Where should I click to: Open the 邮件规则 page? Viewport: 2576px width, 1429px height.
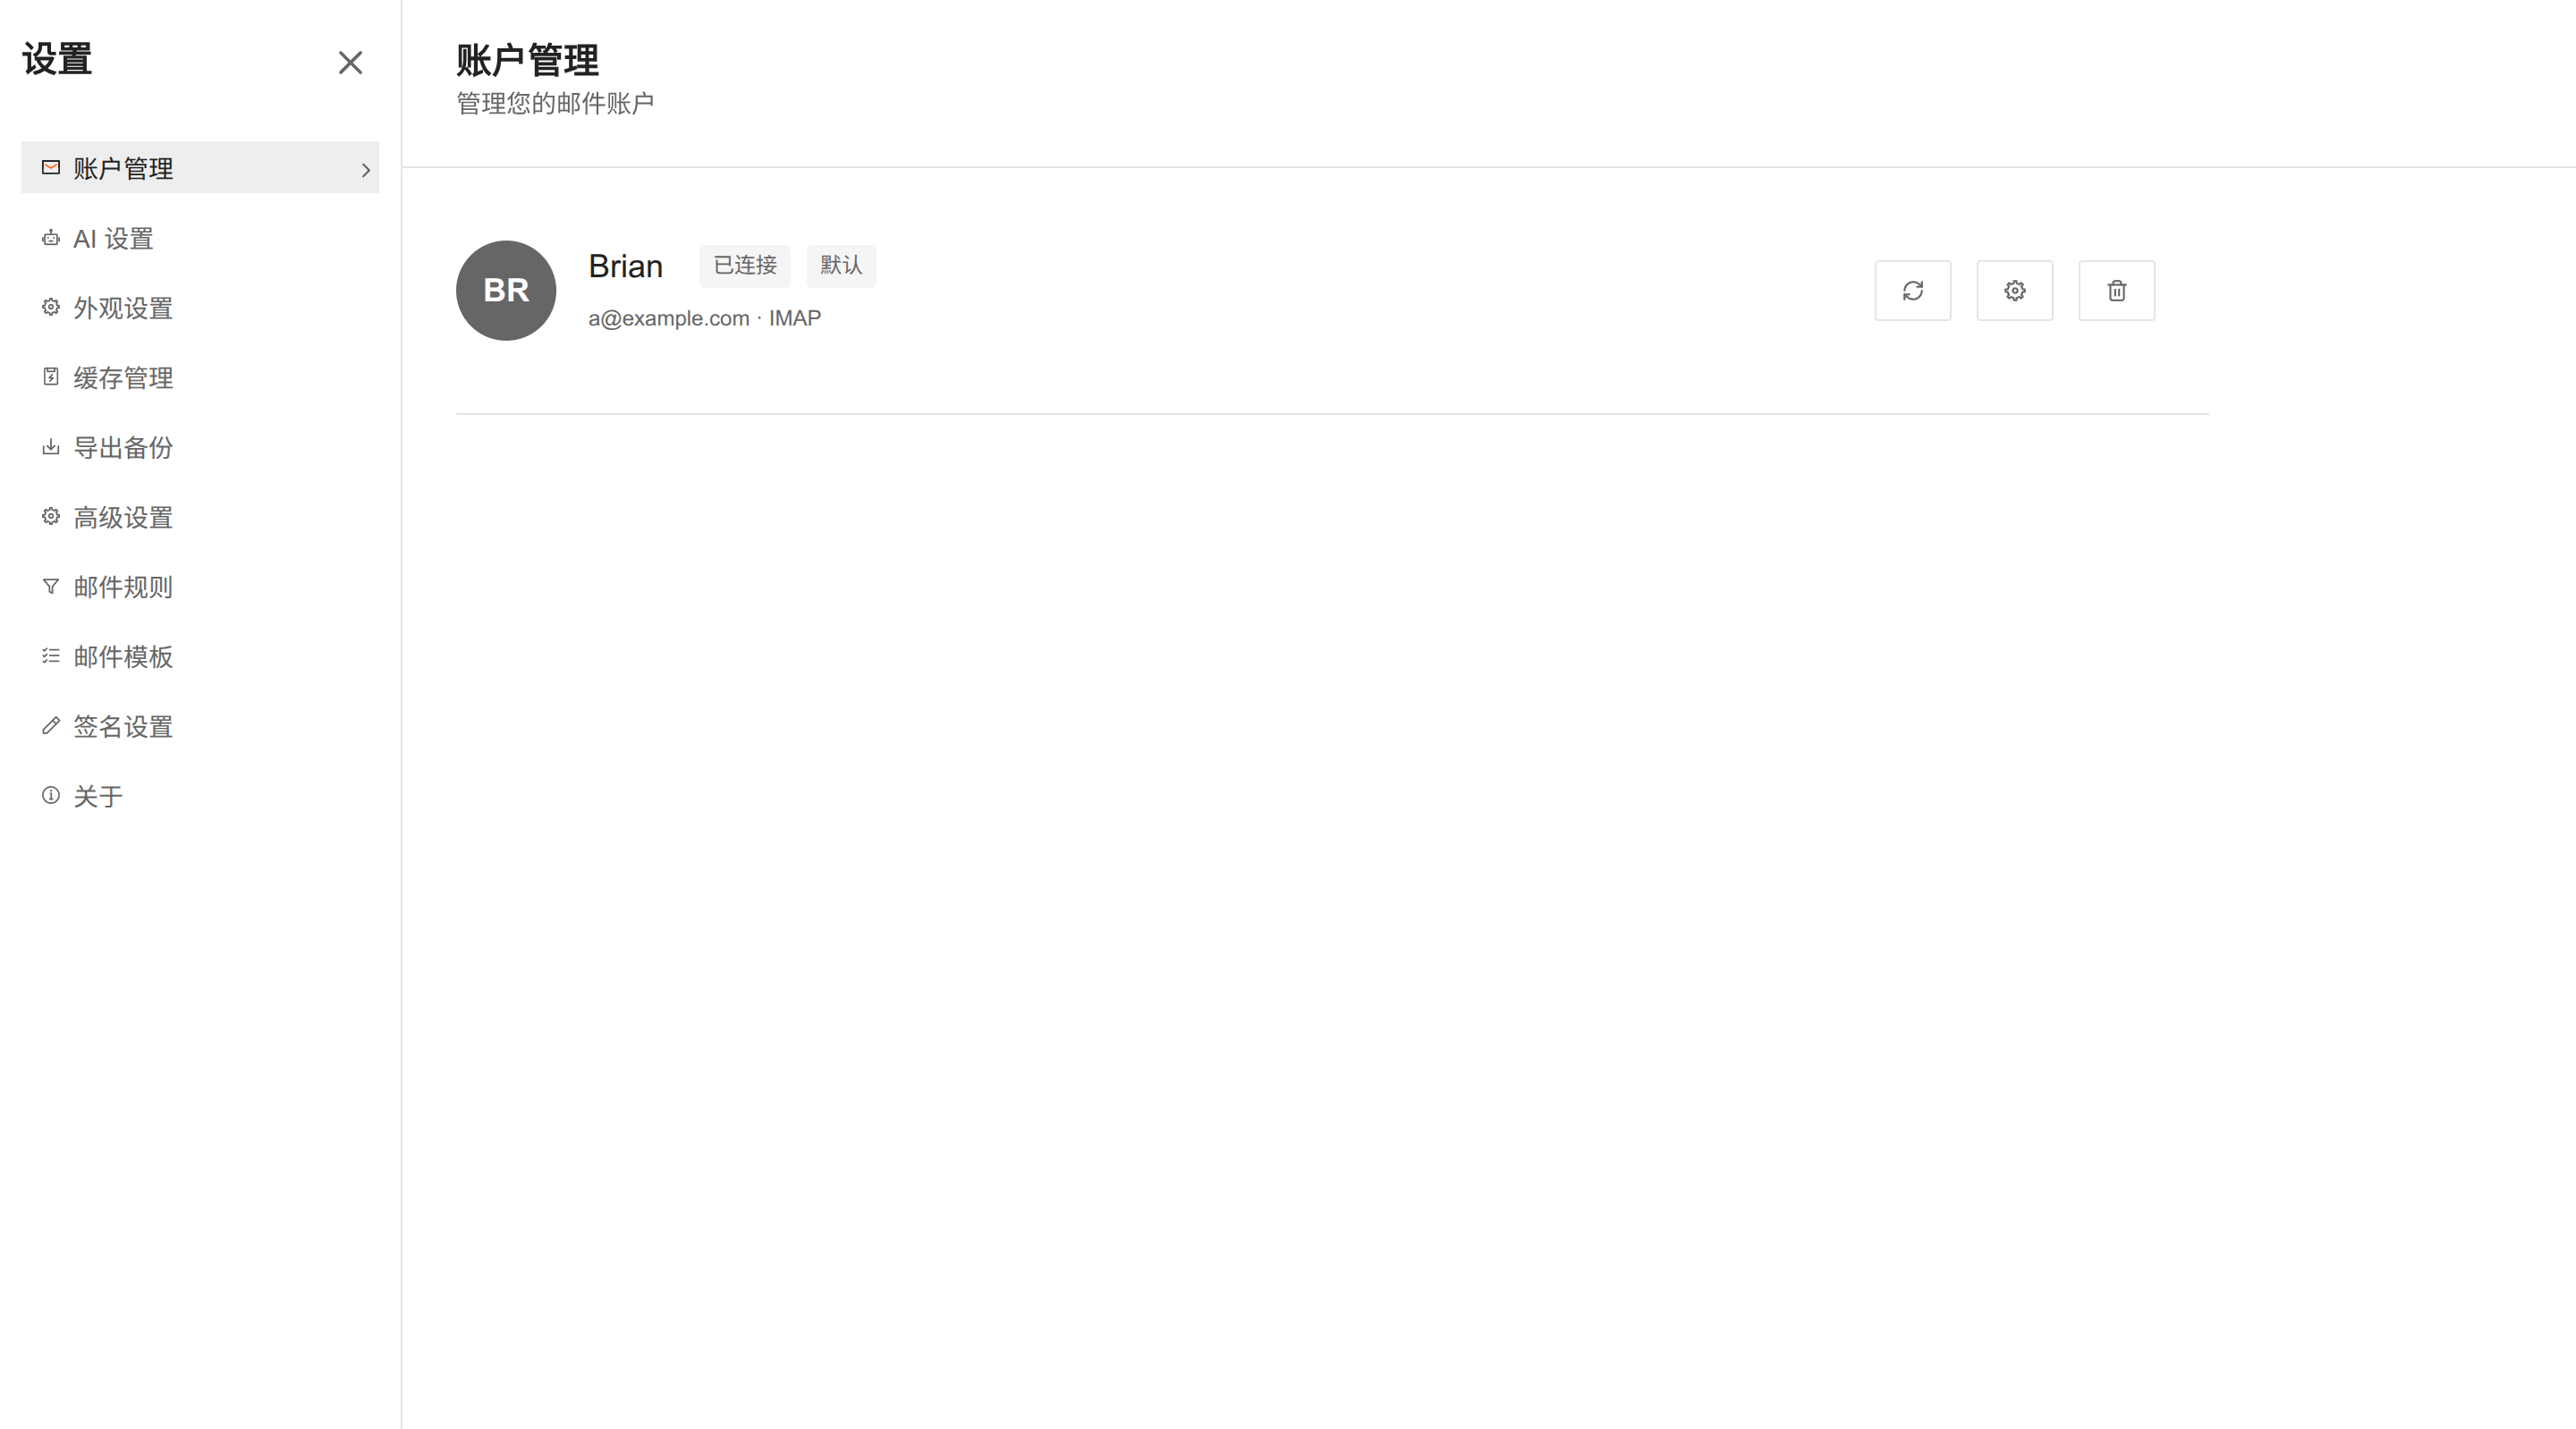tap(200, 586)
